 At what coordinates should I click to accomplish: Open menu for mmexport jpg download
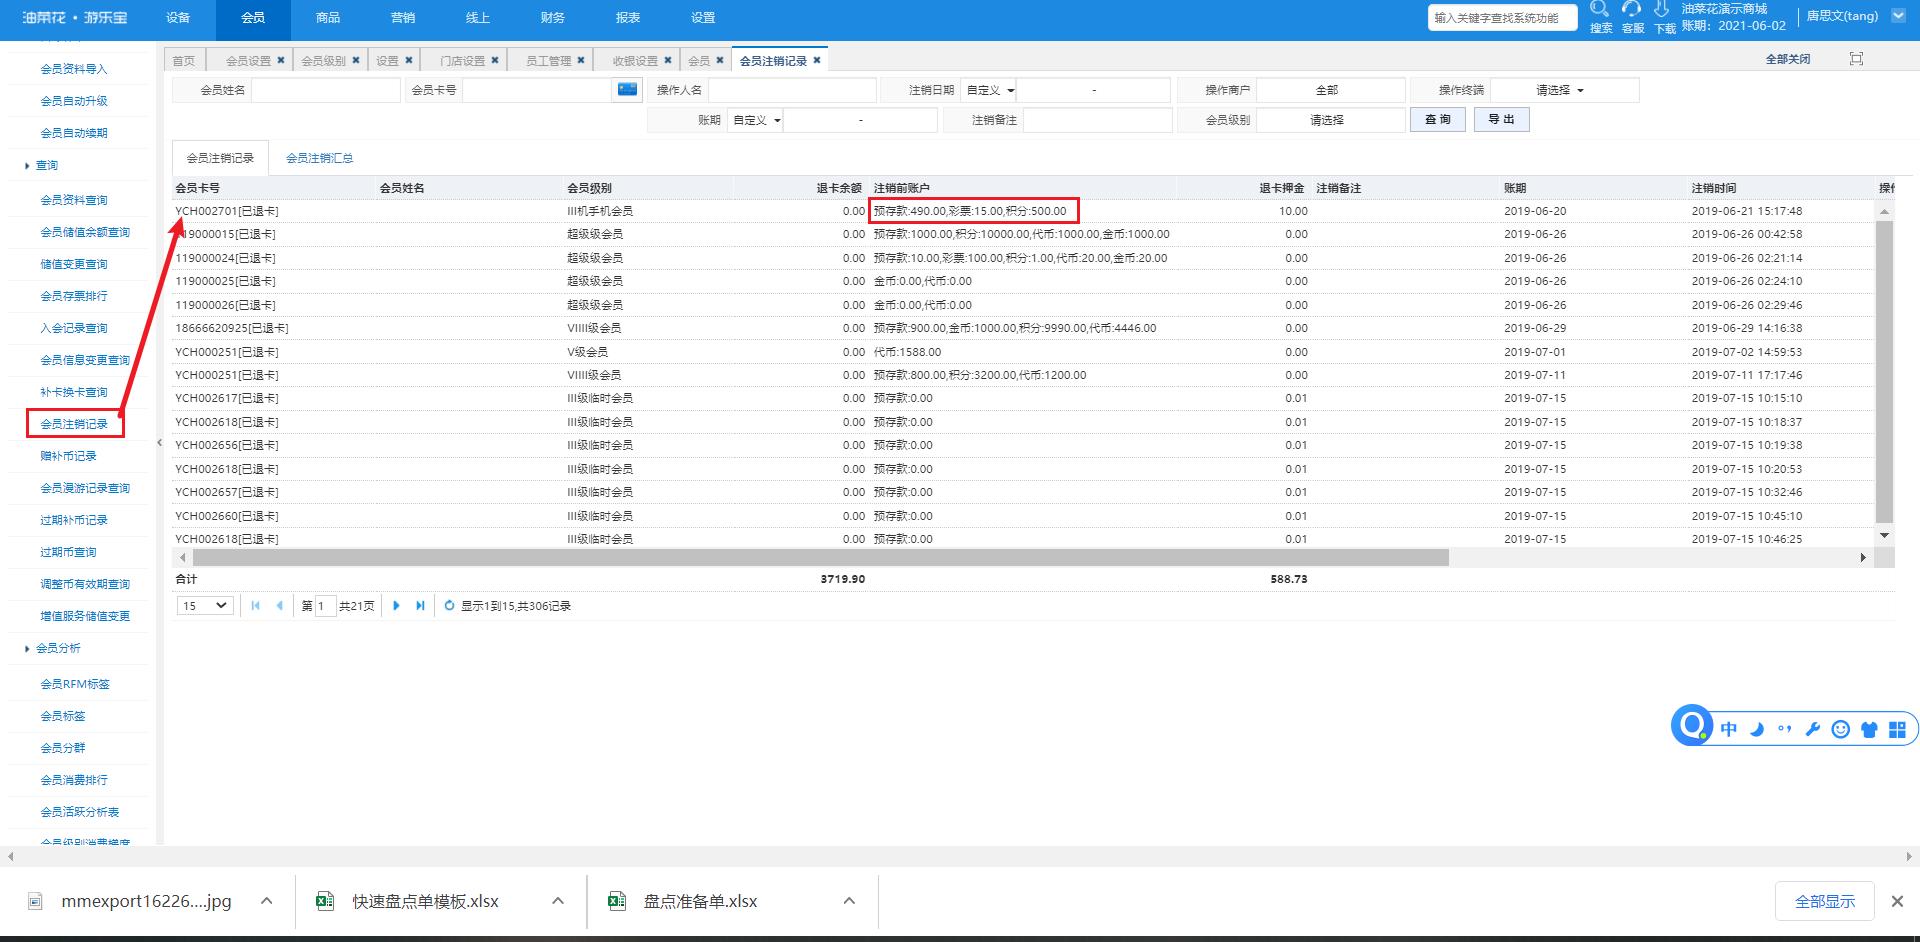click(x=267, y=901)
